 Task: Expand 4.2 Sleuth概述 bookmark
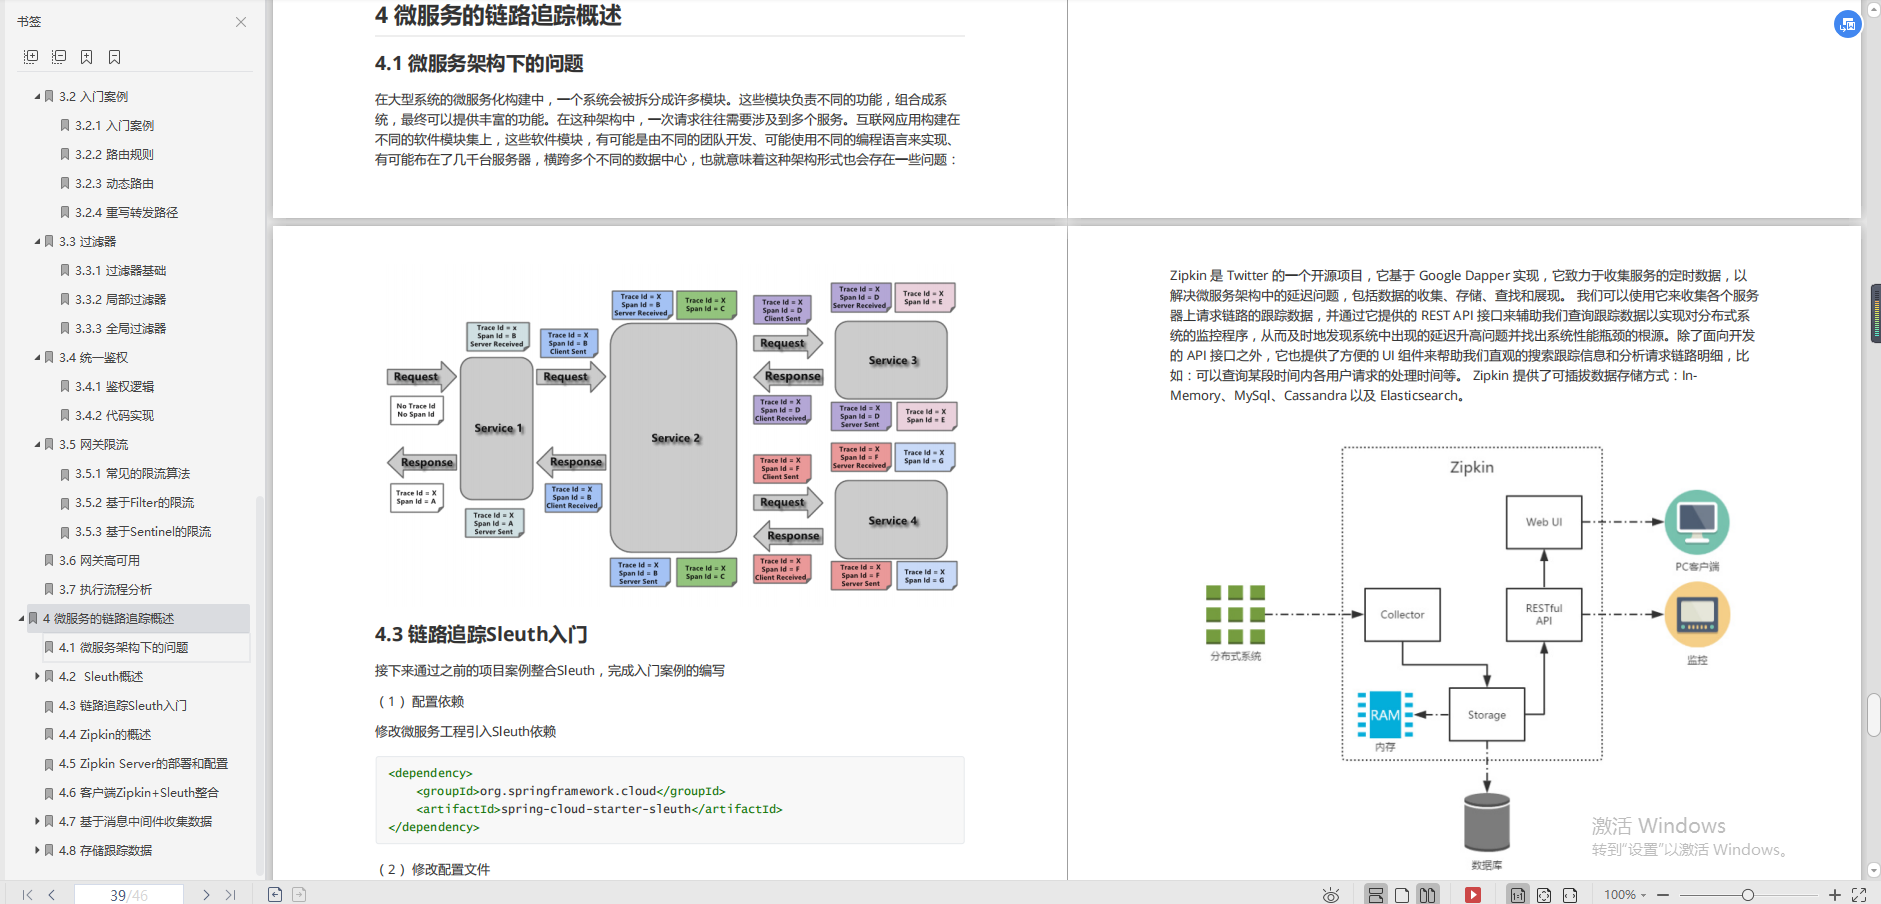(x=37, y=677)
